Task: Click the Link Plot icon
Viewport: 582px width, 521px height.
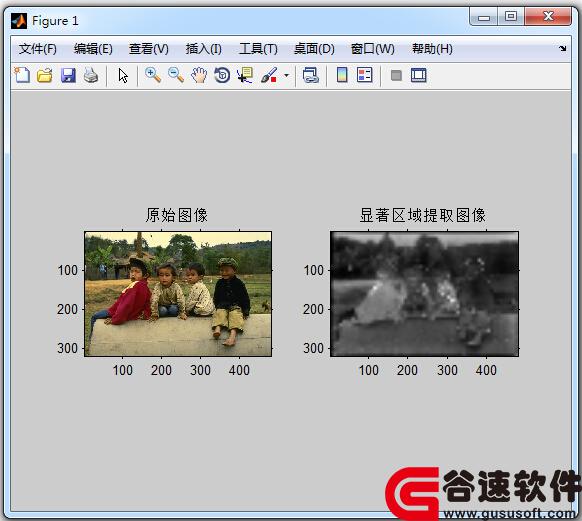Action: (x=311, y=75)
